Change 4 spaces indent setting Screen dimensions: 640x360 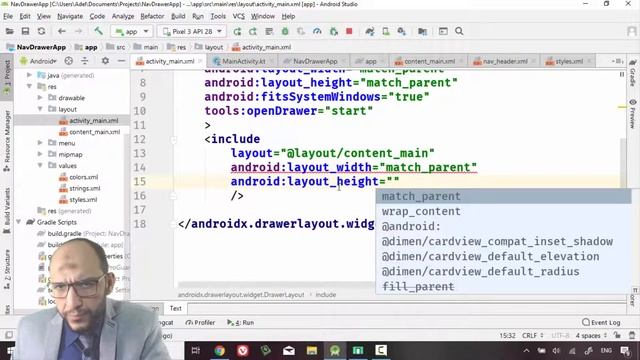(591, 336)
